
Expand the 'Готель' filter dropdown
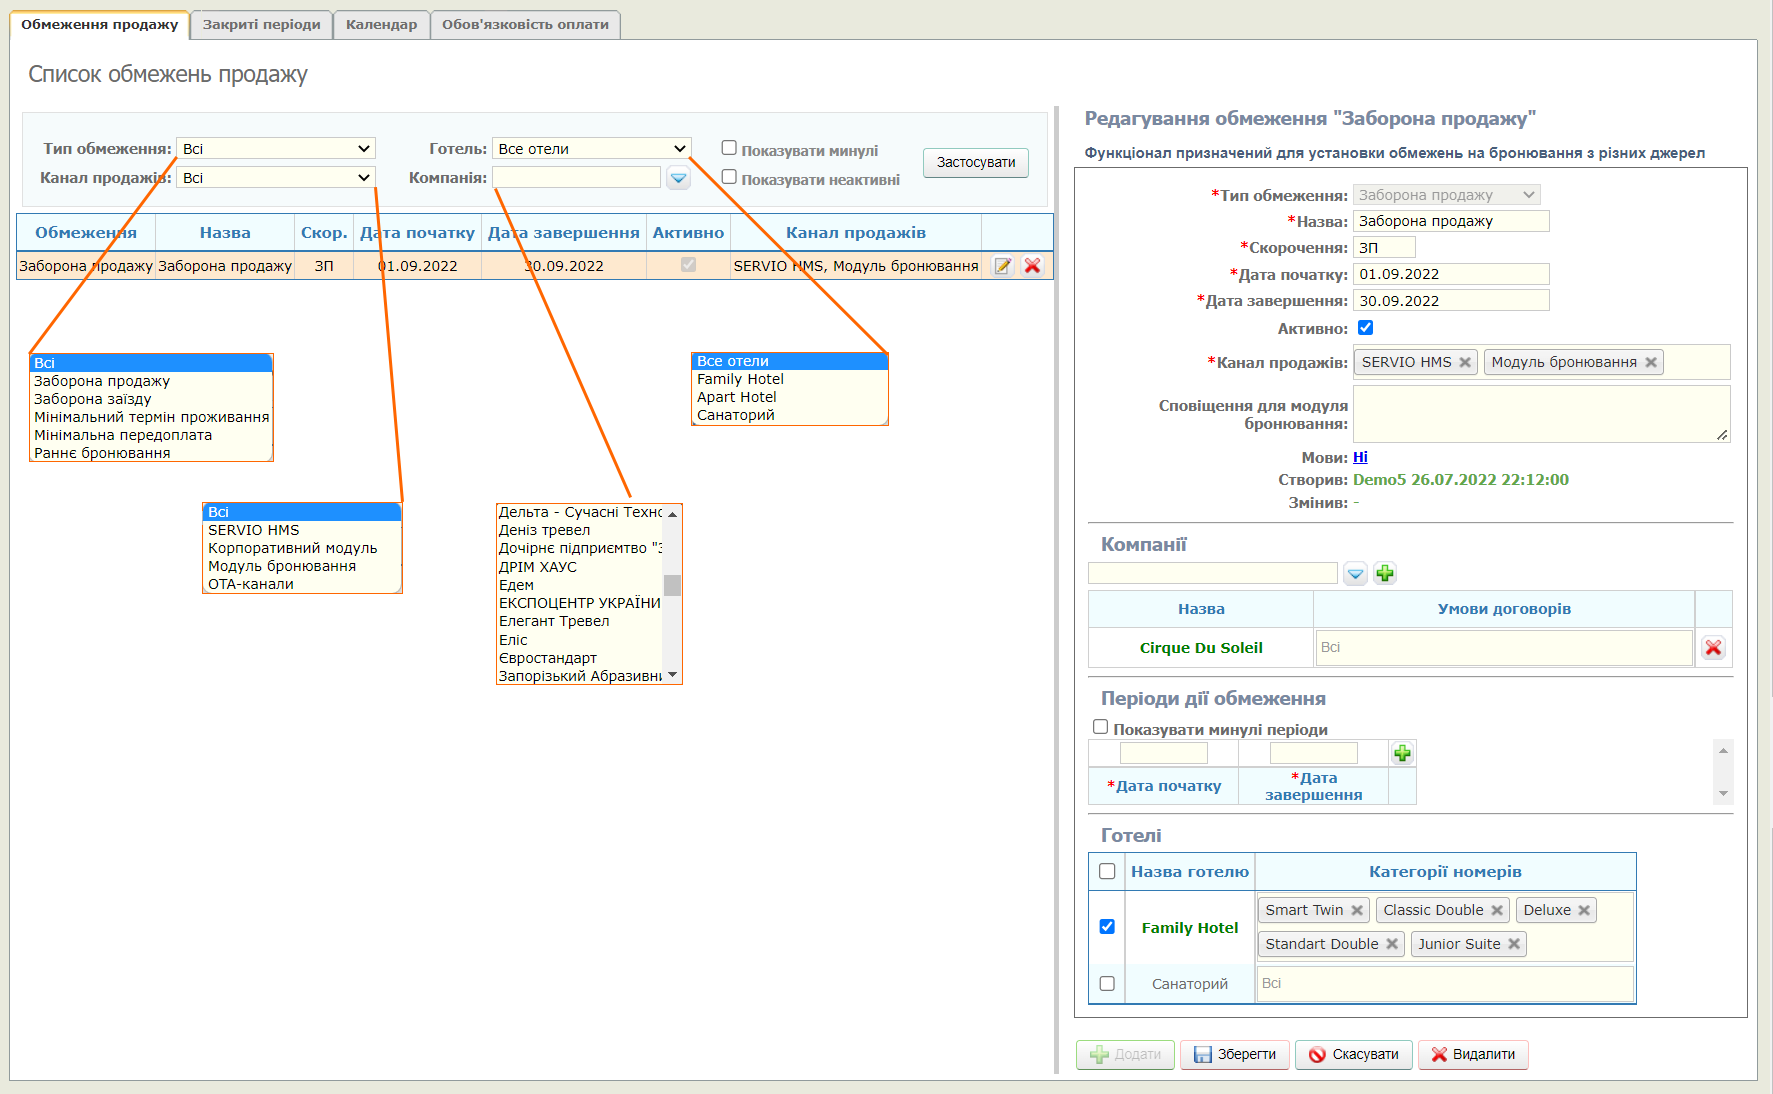pyautogui.click(x=591, y=149)
